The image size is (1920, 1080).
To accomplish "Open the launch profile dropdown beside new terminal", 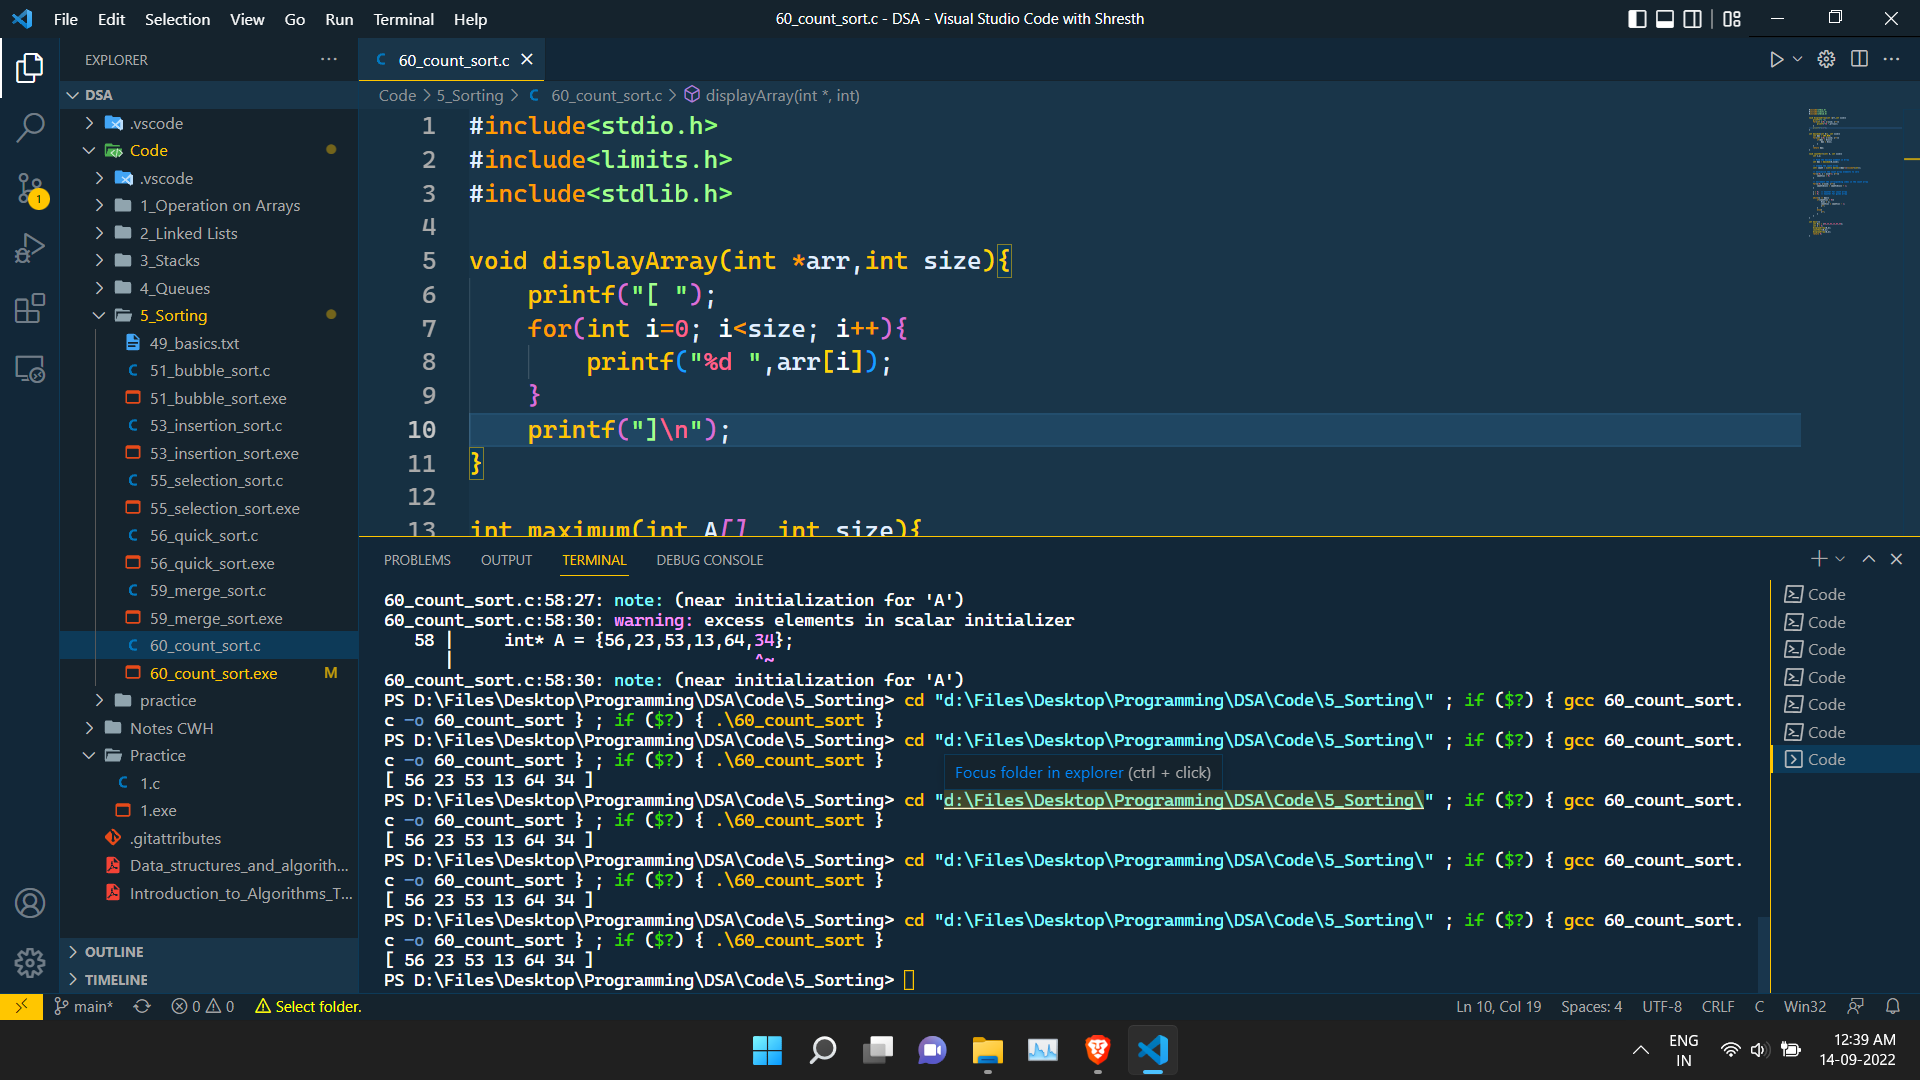I will click(1840, 559).
